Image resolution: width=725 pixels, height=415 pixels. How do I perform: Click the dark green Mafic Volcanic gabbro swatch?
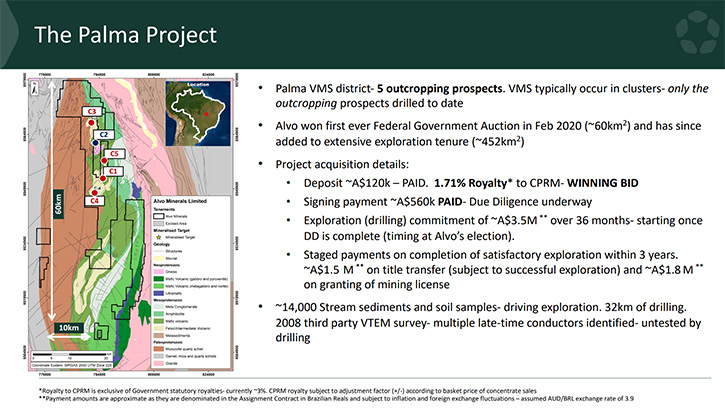159,279
